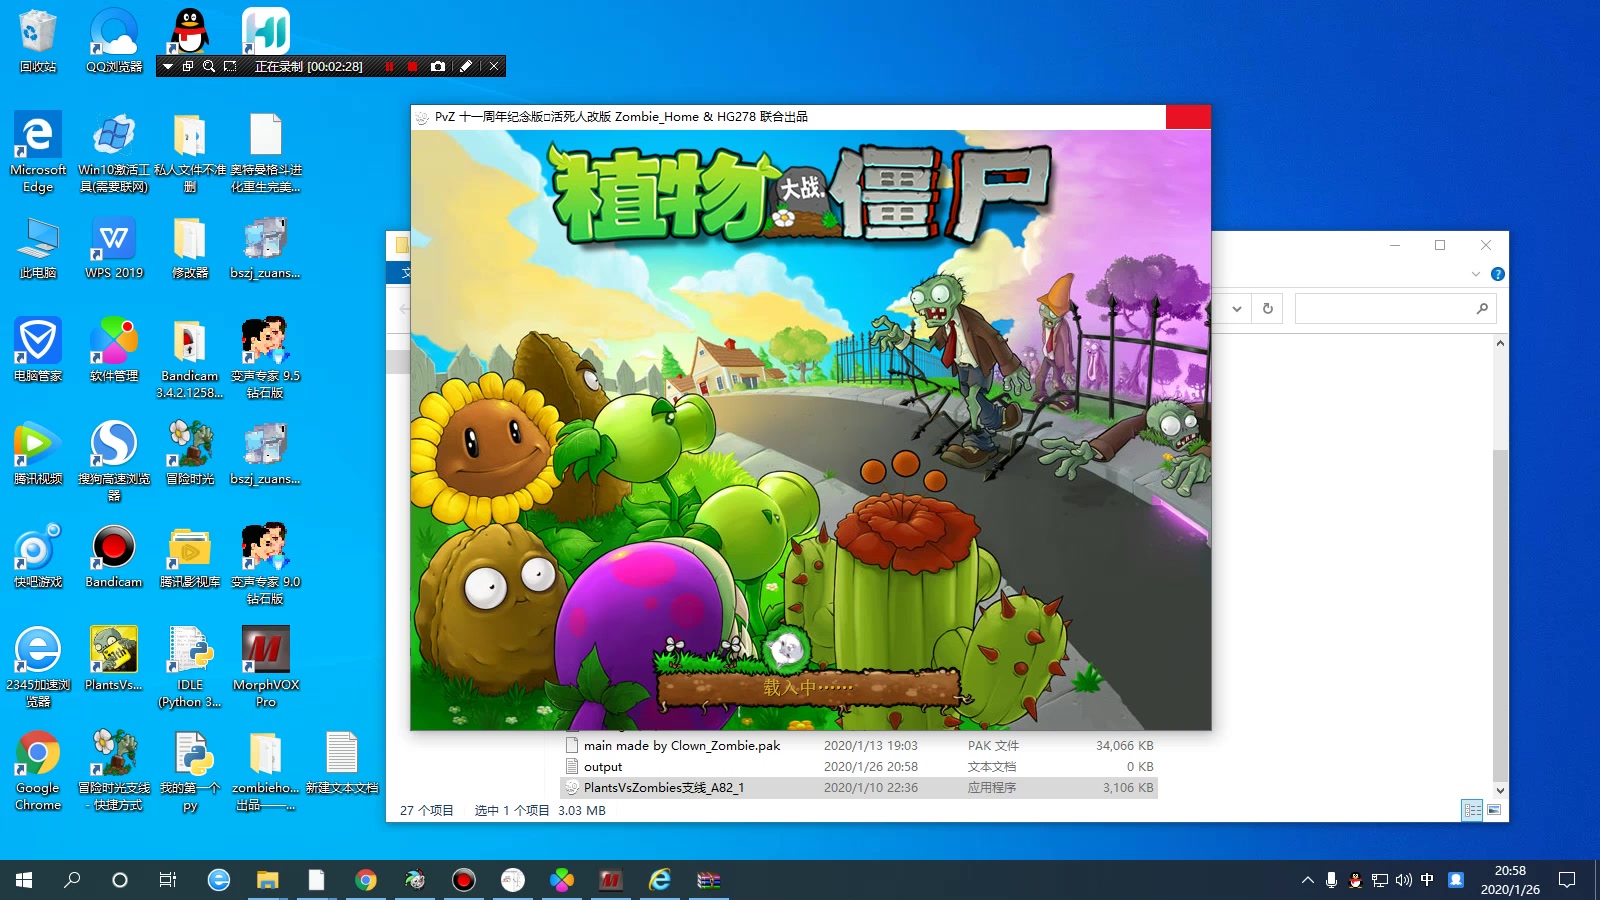Select the 腾讯影视库 desktop folder
This screenshot has width=1600, height=900.
pos(190,556)
